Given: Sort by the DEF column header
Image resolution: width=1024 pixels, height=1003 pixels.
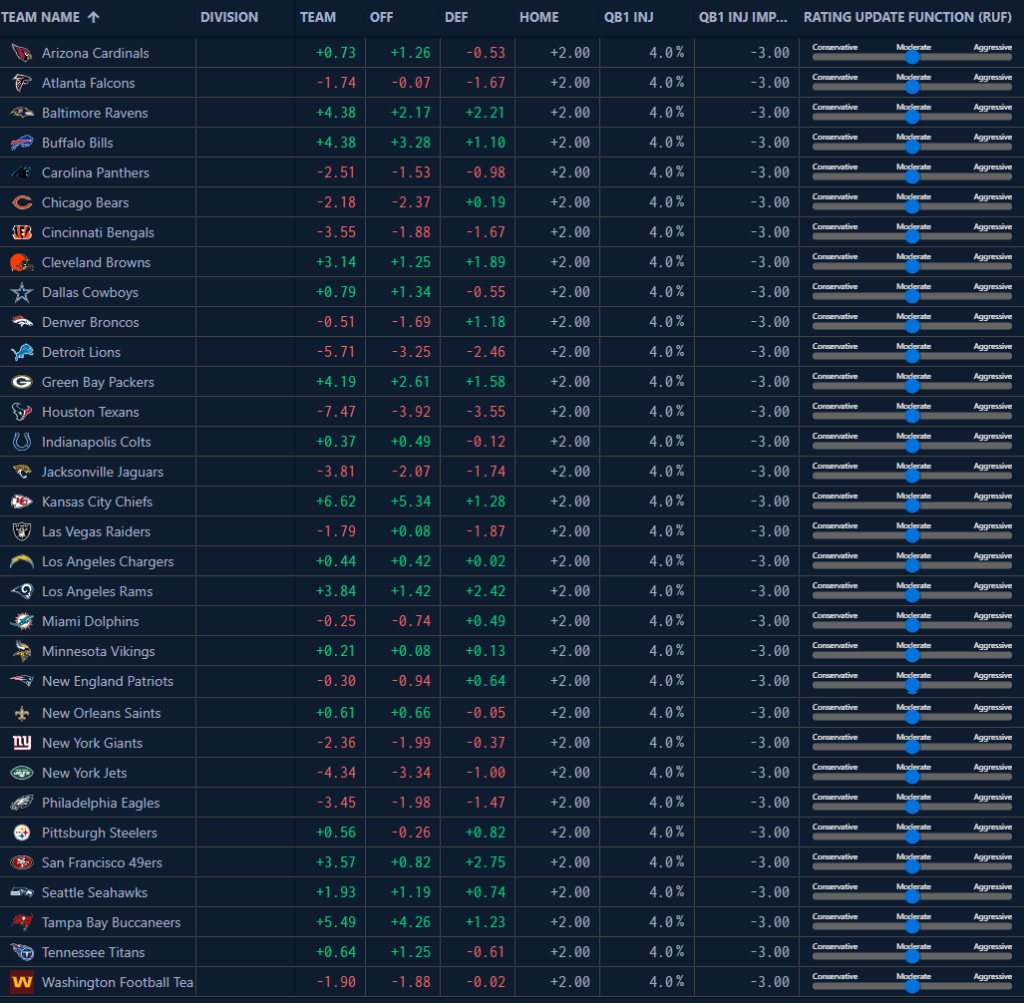Looking at the screenshot, I should pos(456,17).
